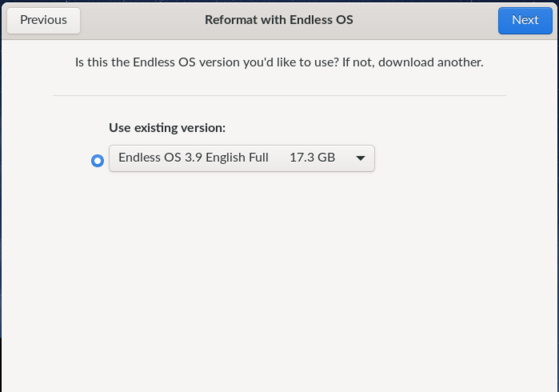Click the empty area below the version selector
Image resolution: width=559 pixels, height=392 pixels.
(279, 278)
